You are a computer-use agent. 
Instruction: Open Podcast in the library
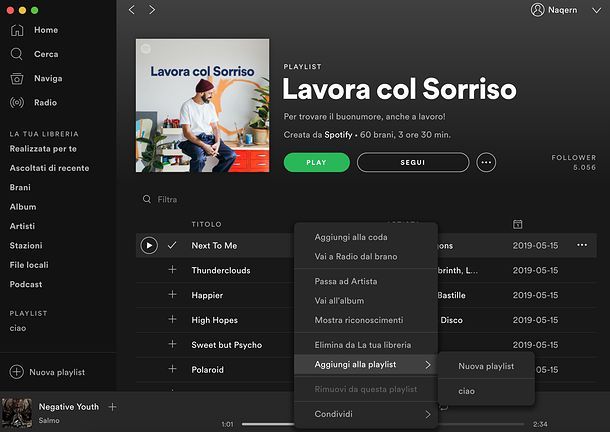26,284
